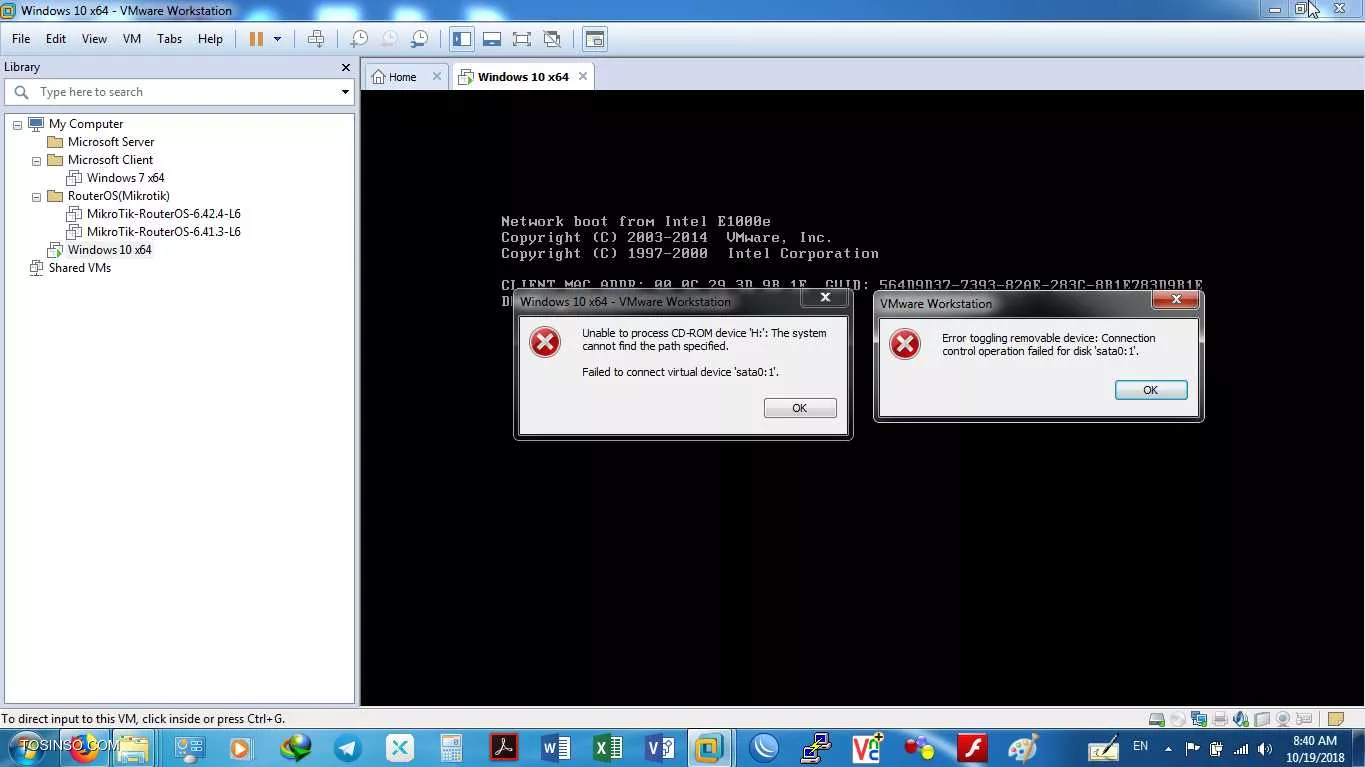Close the Windows 10 x64 tab
The image size is (1365, 767).
[583, 76]
